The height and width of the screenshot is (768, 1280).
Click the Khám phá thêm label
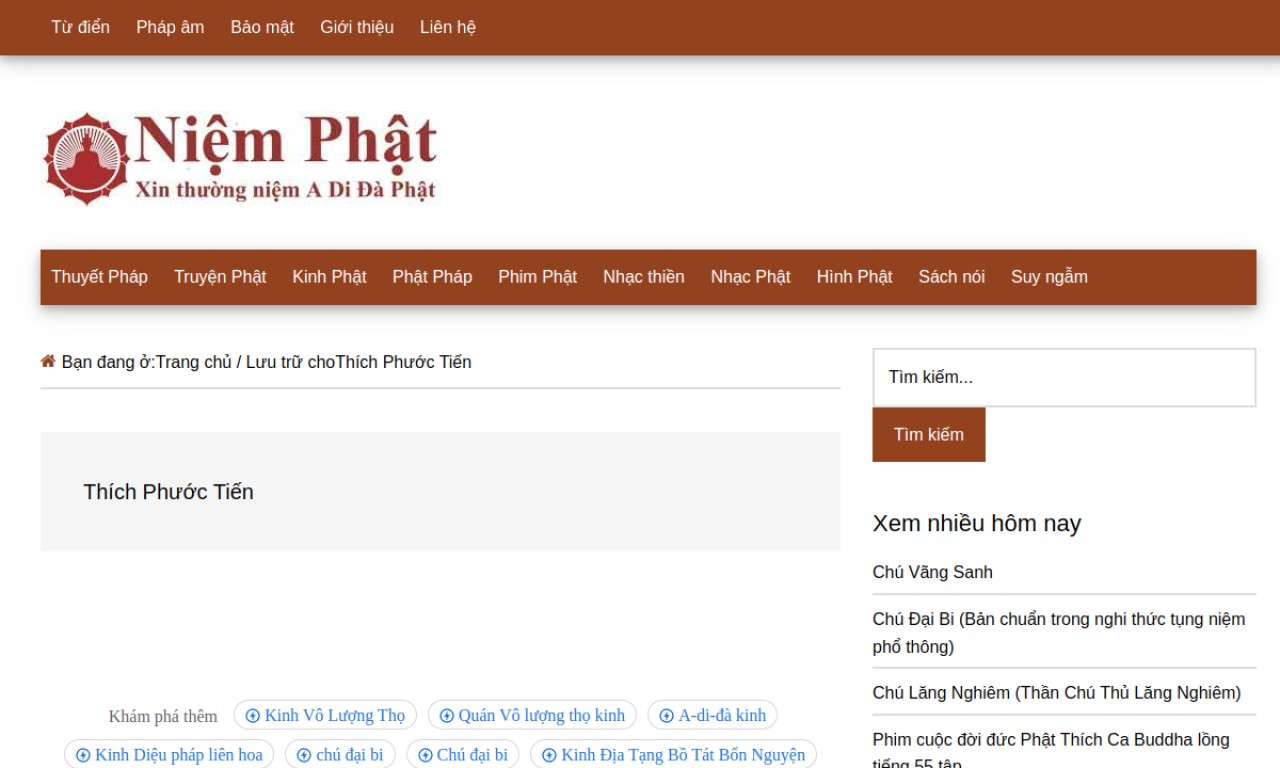(163, 716)
